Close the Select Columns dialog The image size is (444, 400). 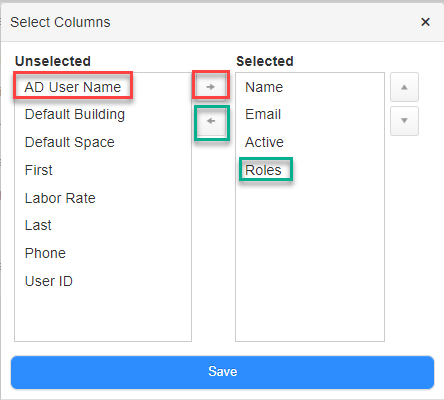coord(425,22)
